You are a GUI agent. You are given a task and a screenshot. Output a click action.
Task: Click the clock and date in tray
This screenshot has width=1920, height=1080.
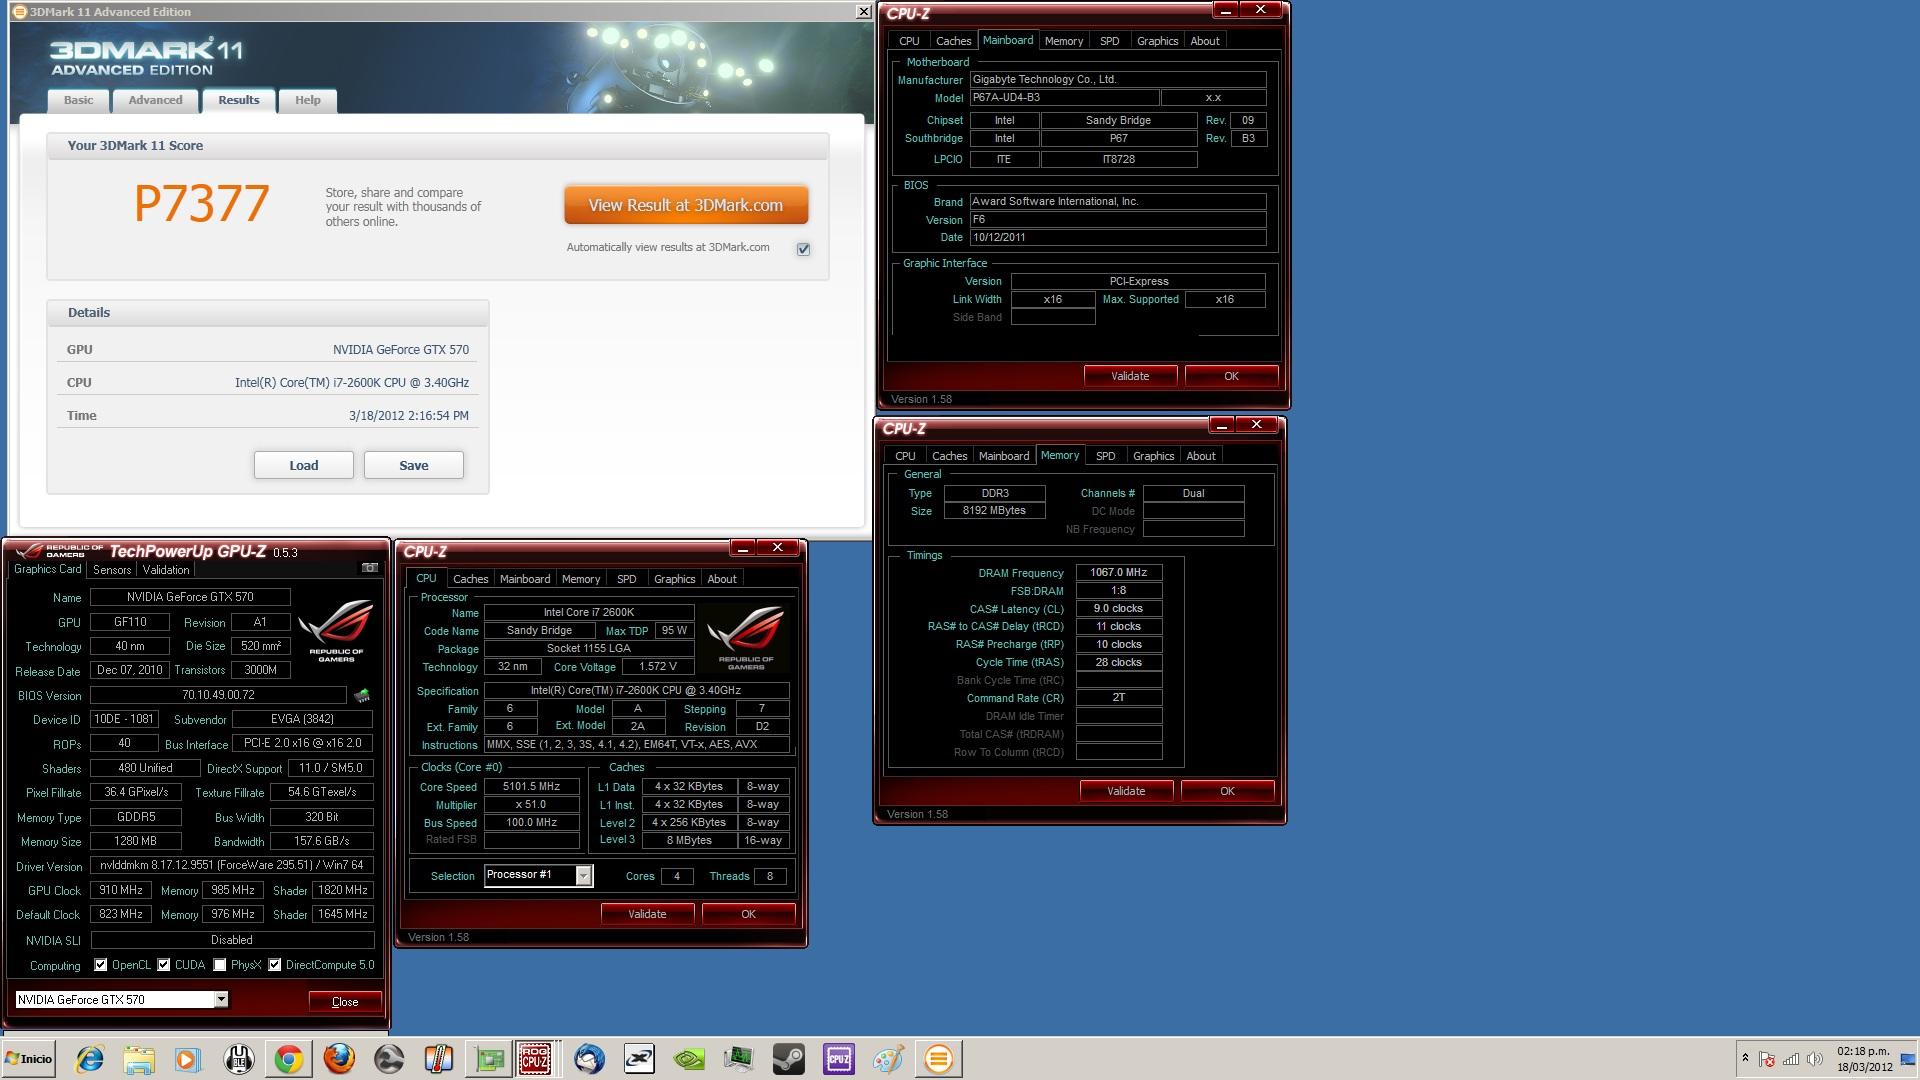(x=1864, y=1059)
